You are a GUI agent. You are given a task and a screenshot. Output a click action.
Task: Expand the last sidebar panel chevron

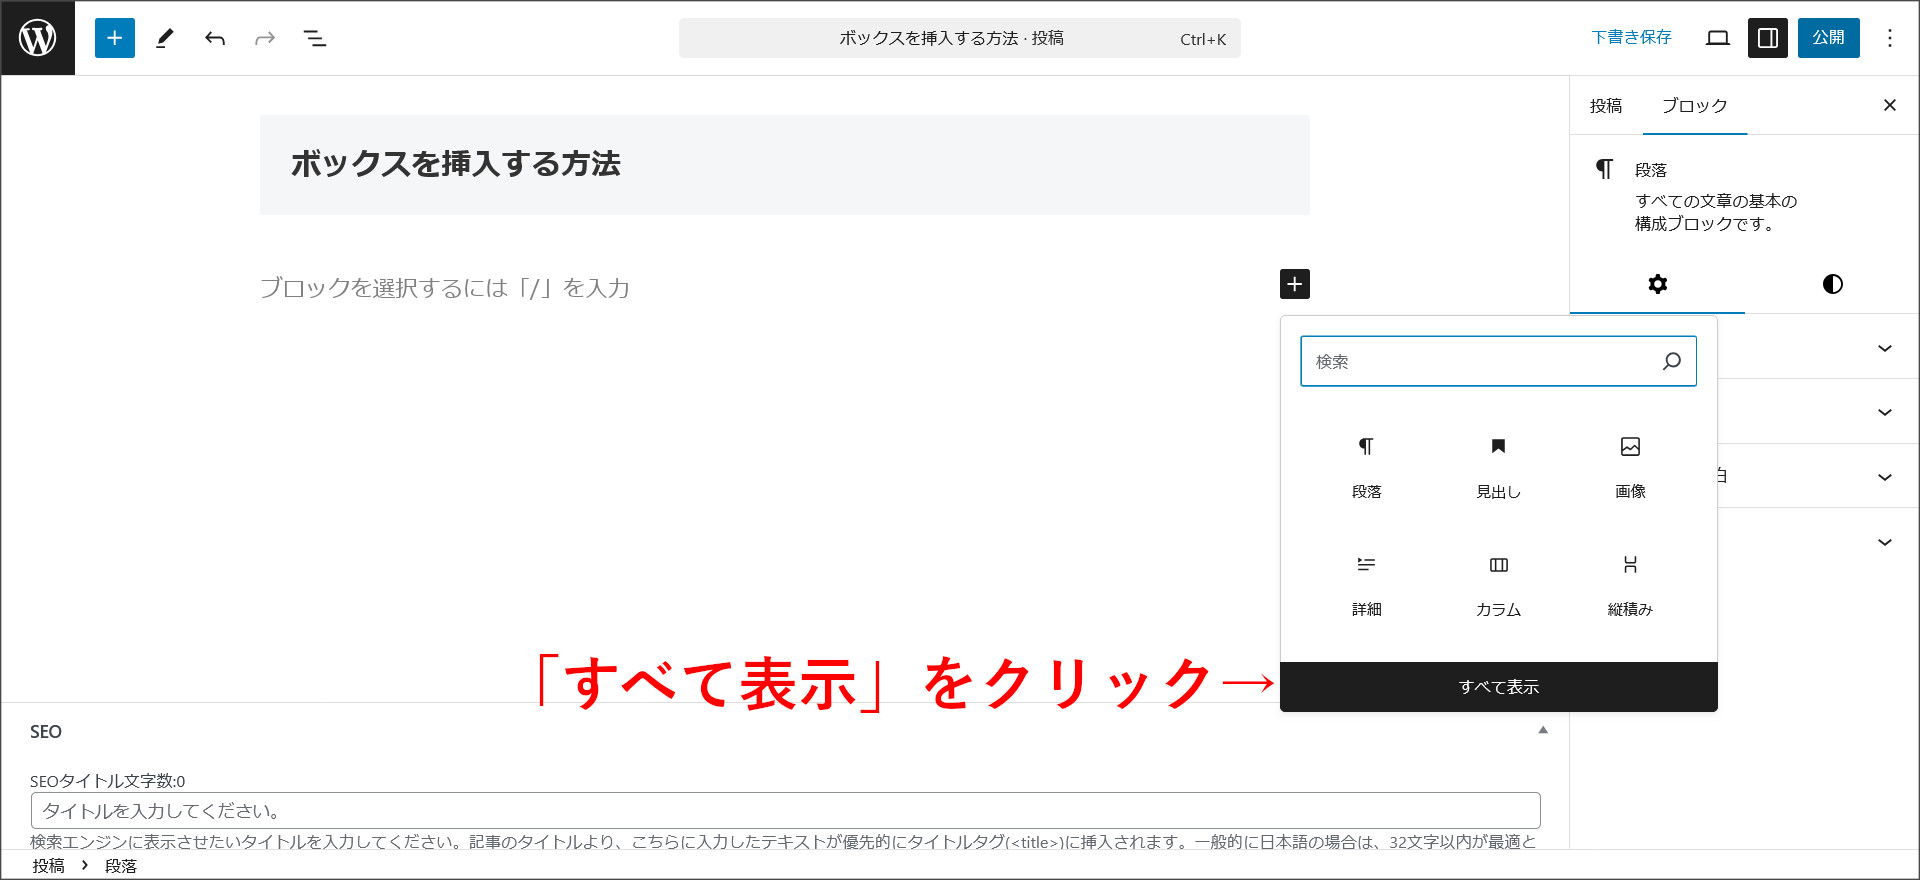click(x=1884, y=542)
